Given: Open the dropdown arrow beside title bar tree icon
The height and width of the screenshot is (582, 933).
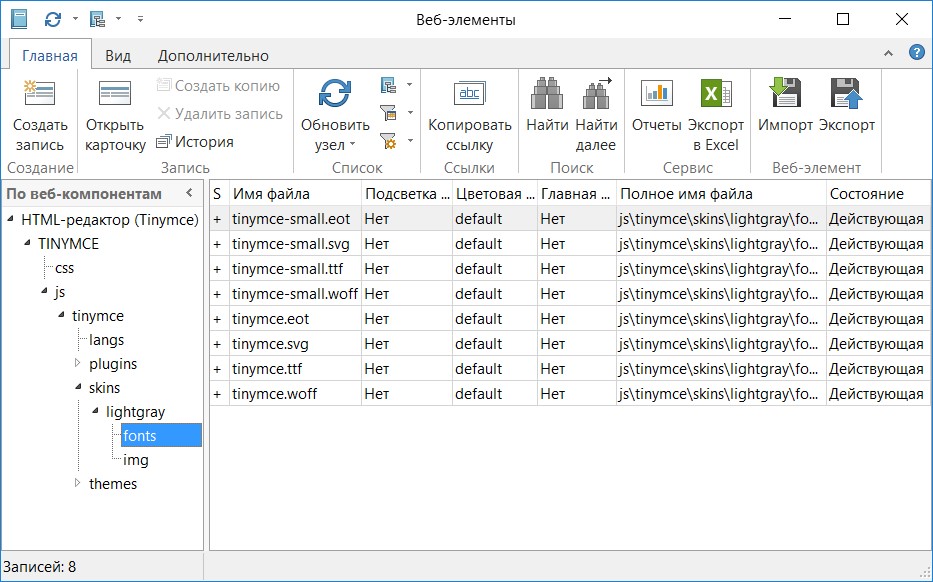Looking at the screenshot, I should click(118, 19).
